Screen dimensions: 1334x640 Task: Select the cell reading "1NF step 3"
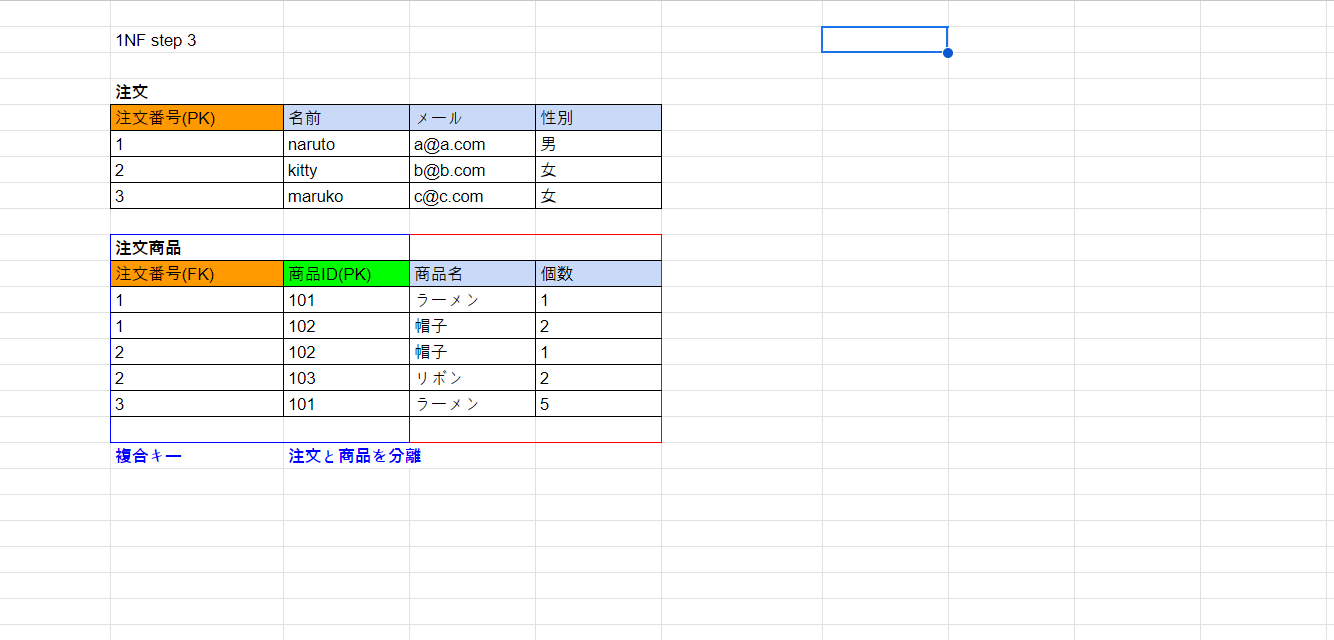click(197, 40)
